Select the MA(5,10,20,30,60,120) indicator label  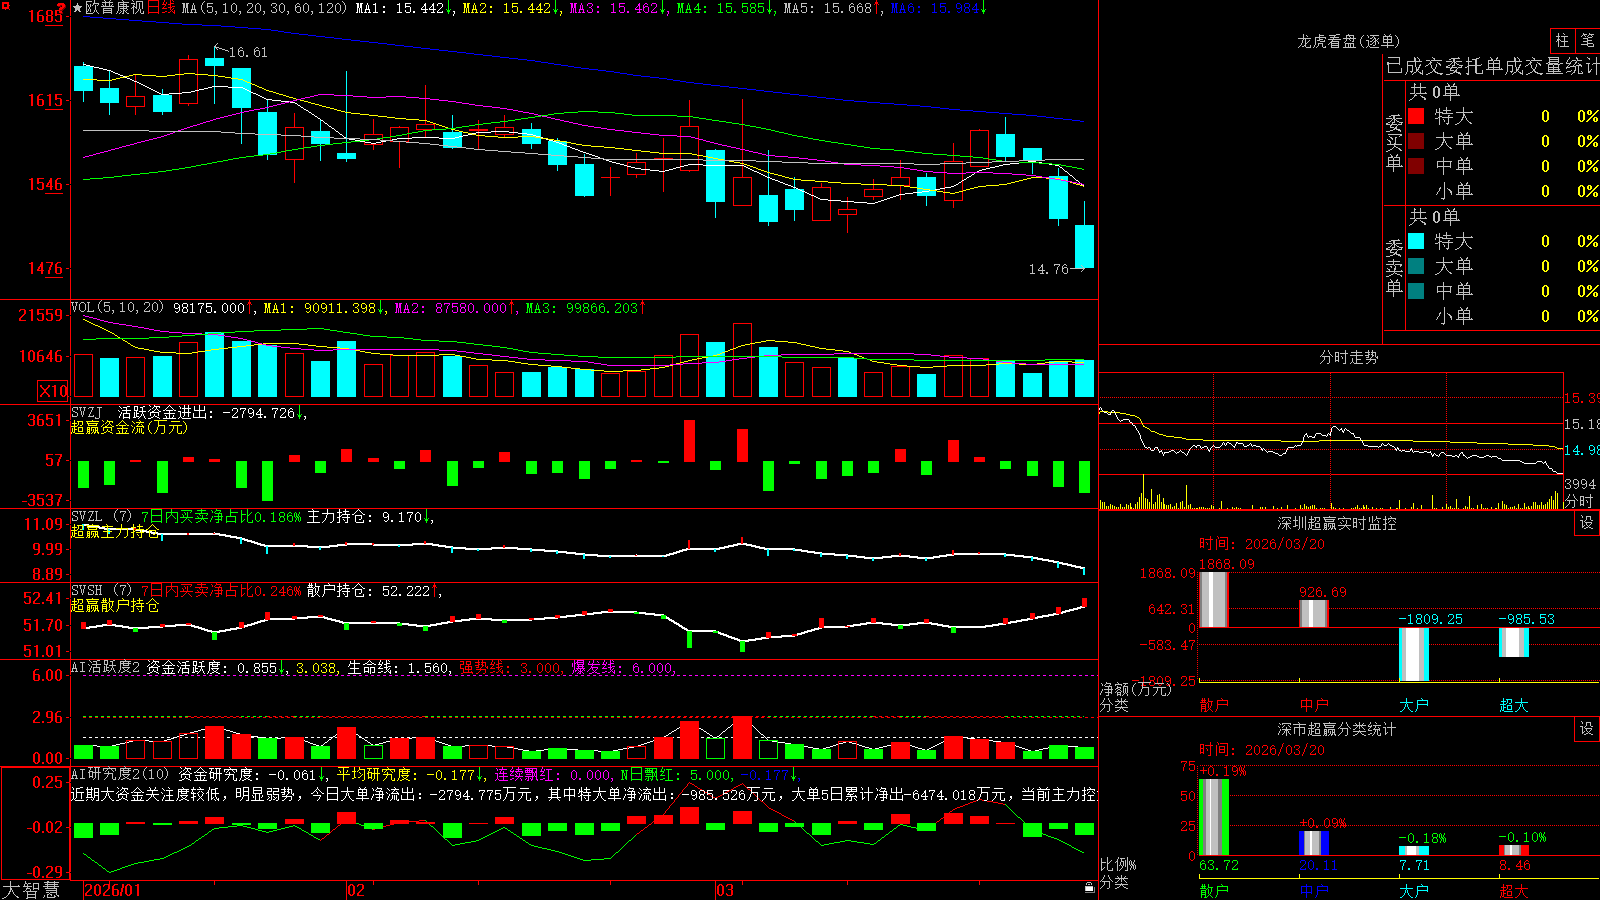264,8
